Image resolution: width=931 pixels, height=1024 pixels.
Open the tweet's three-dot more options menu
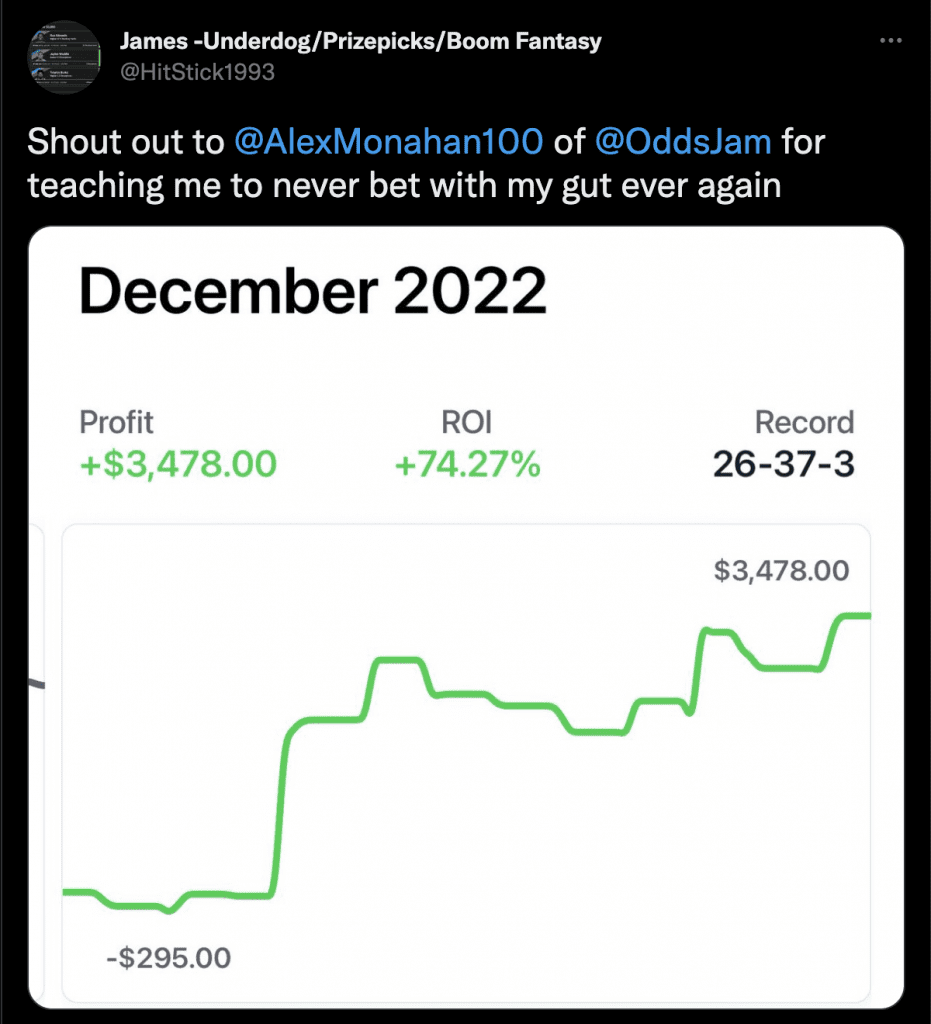(891, 40)
